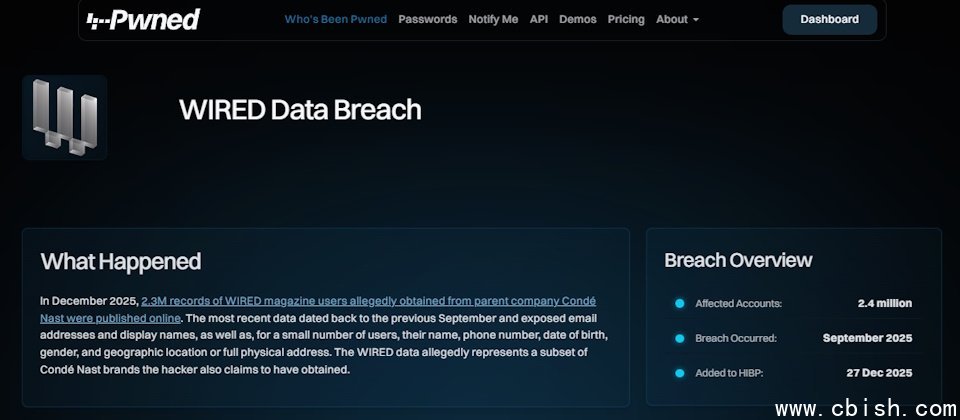Image resolution: width=960 pixels, height=420 pixels.
Task: Click the Breach Overview panel heading
Action: [x=738, y=260]
